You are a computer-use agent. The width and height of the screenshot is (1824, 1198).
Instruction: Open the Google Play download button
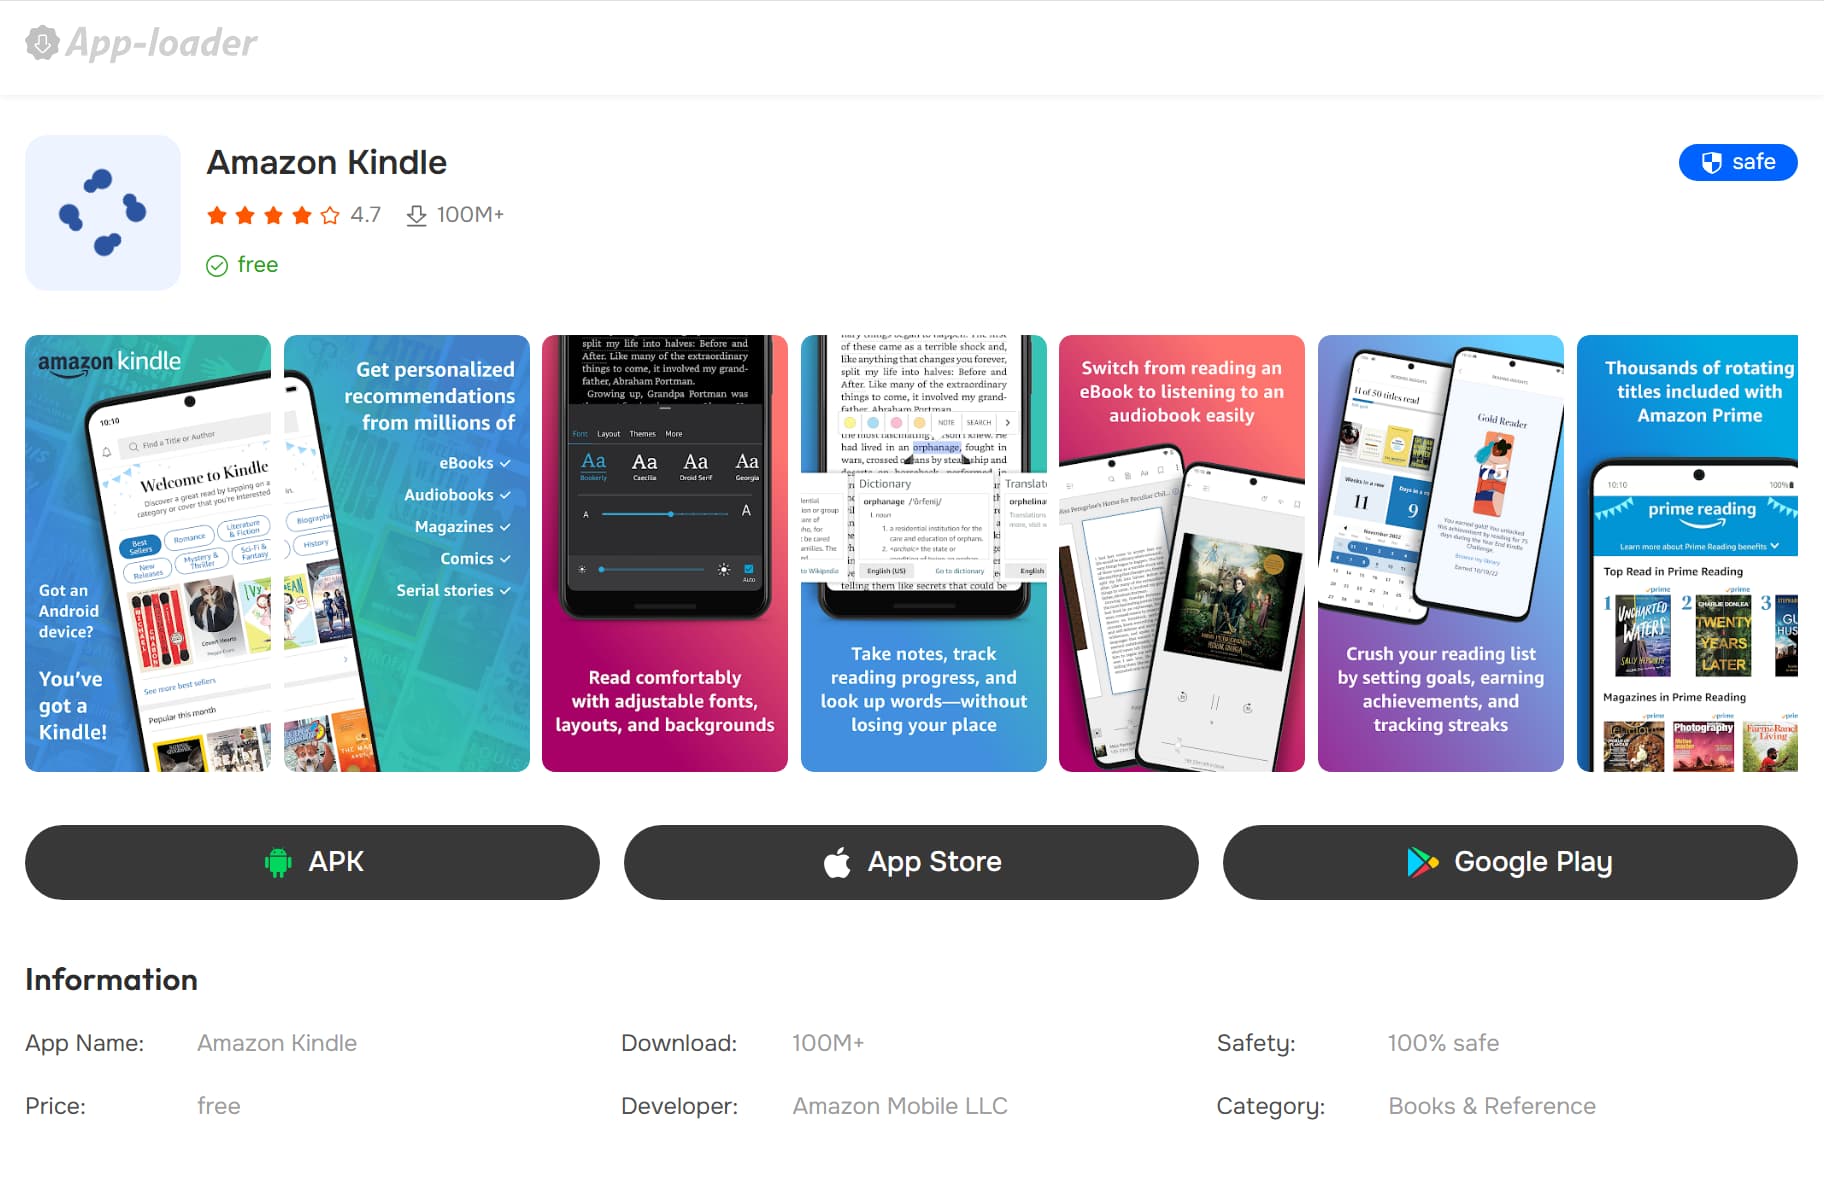1510,862
